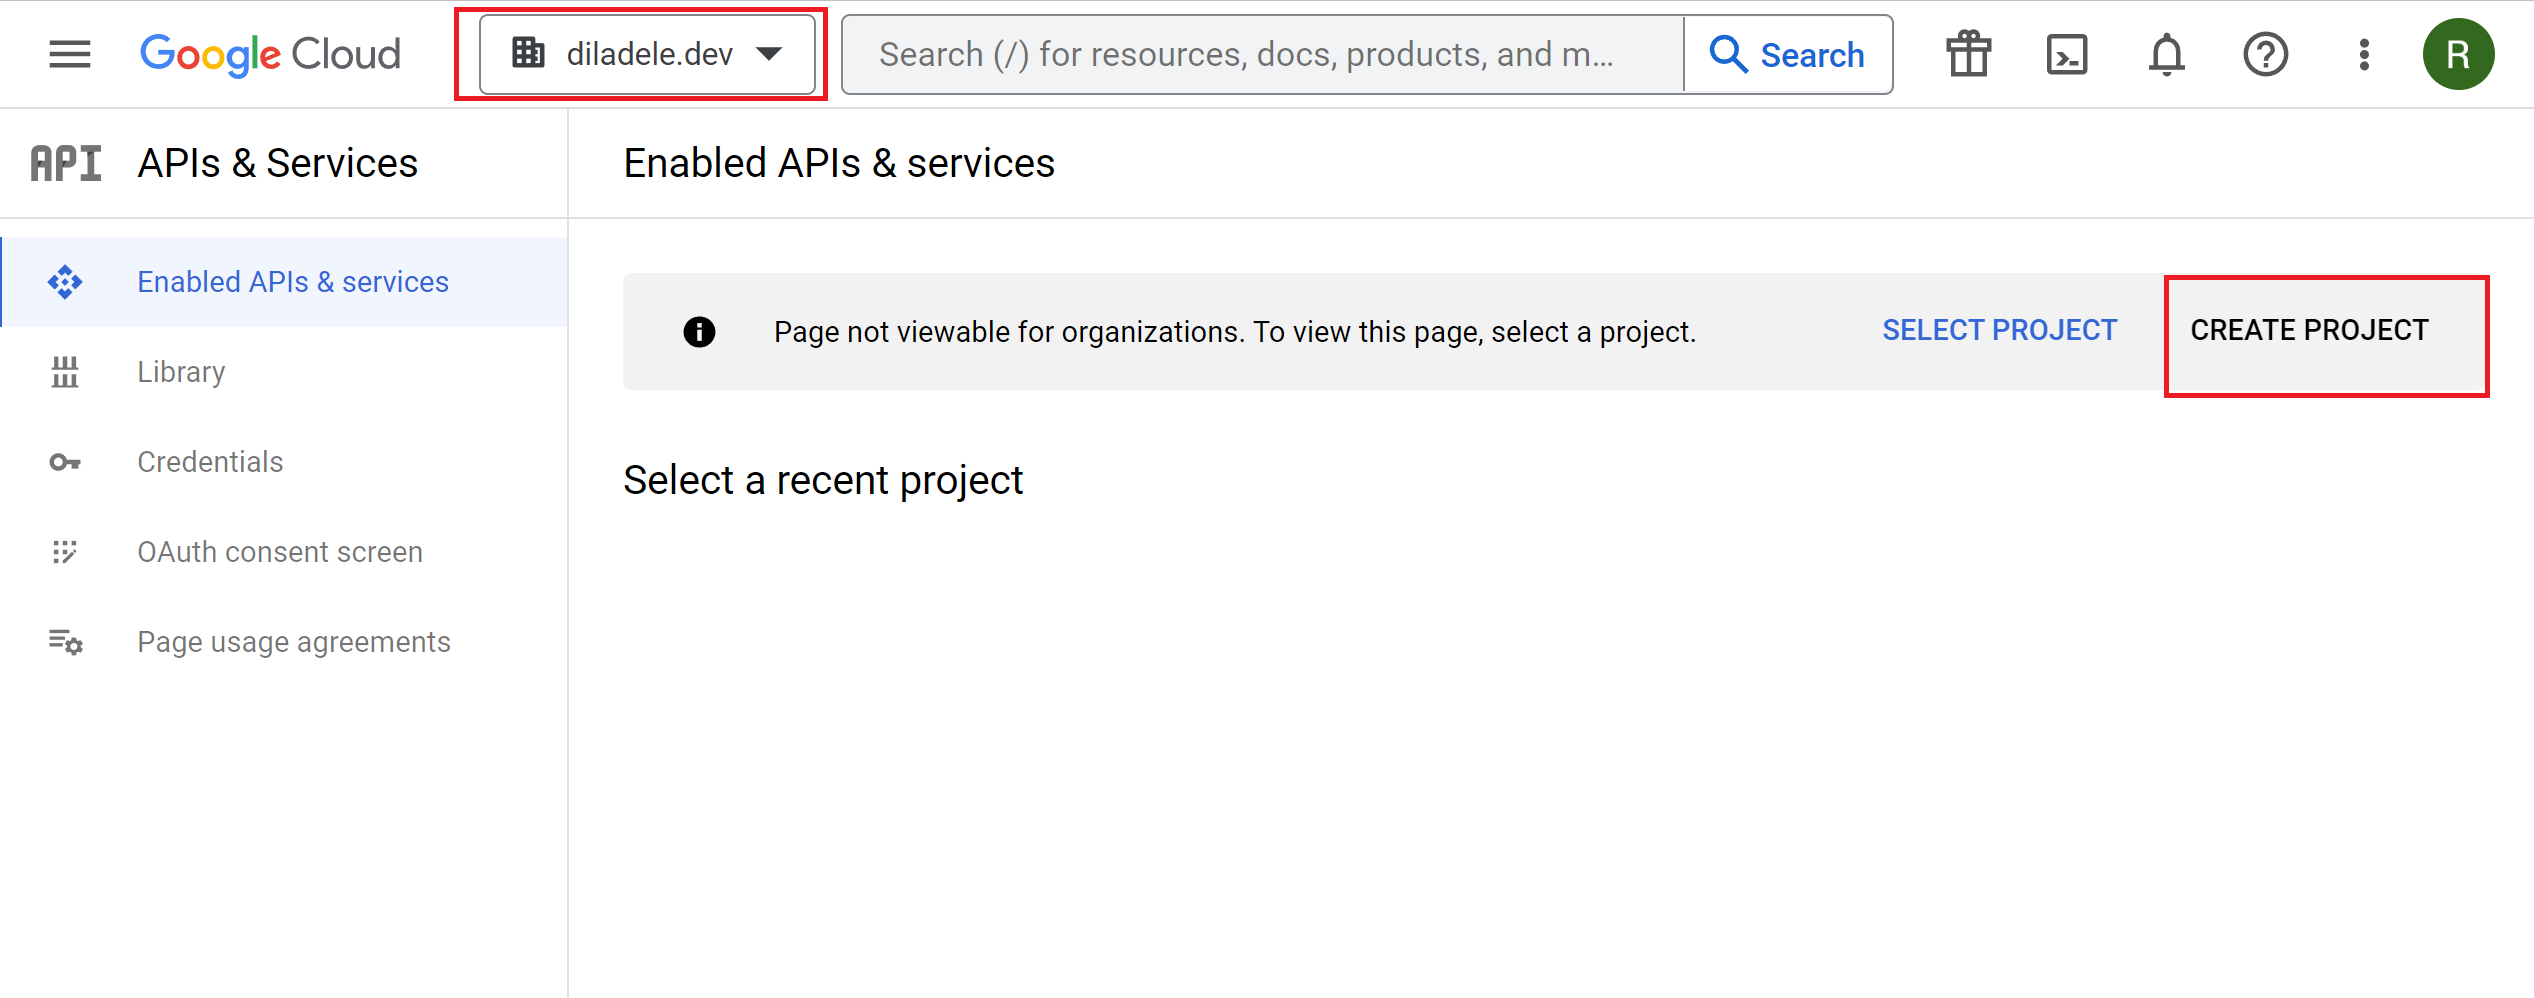Open the Credentials sidebar item
This screenshot has width=2534, height=998.
(x=285, y=462)
